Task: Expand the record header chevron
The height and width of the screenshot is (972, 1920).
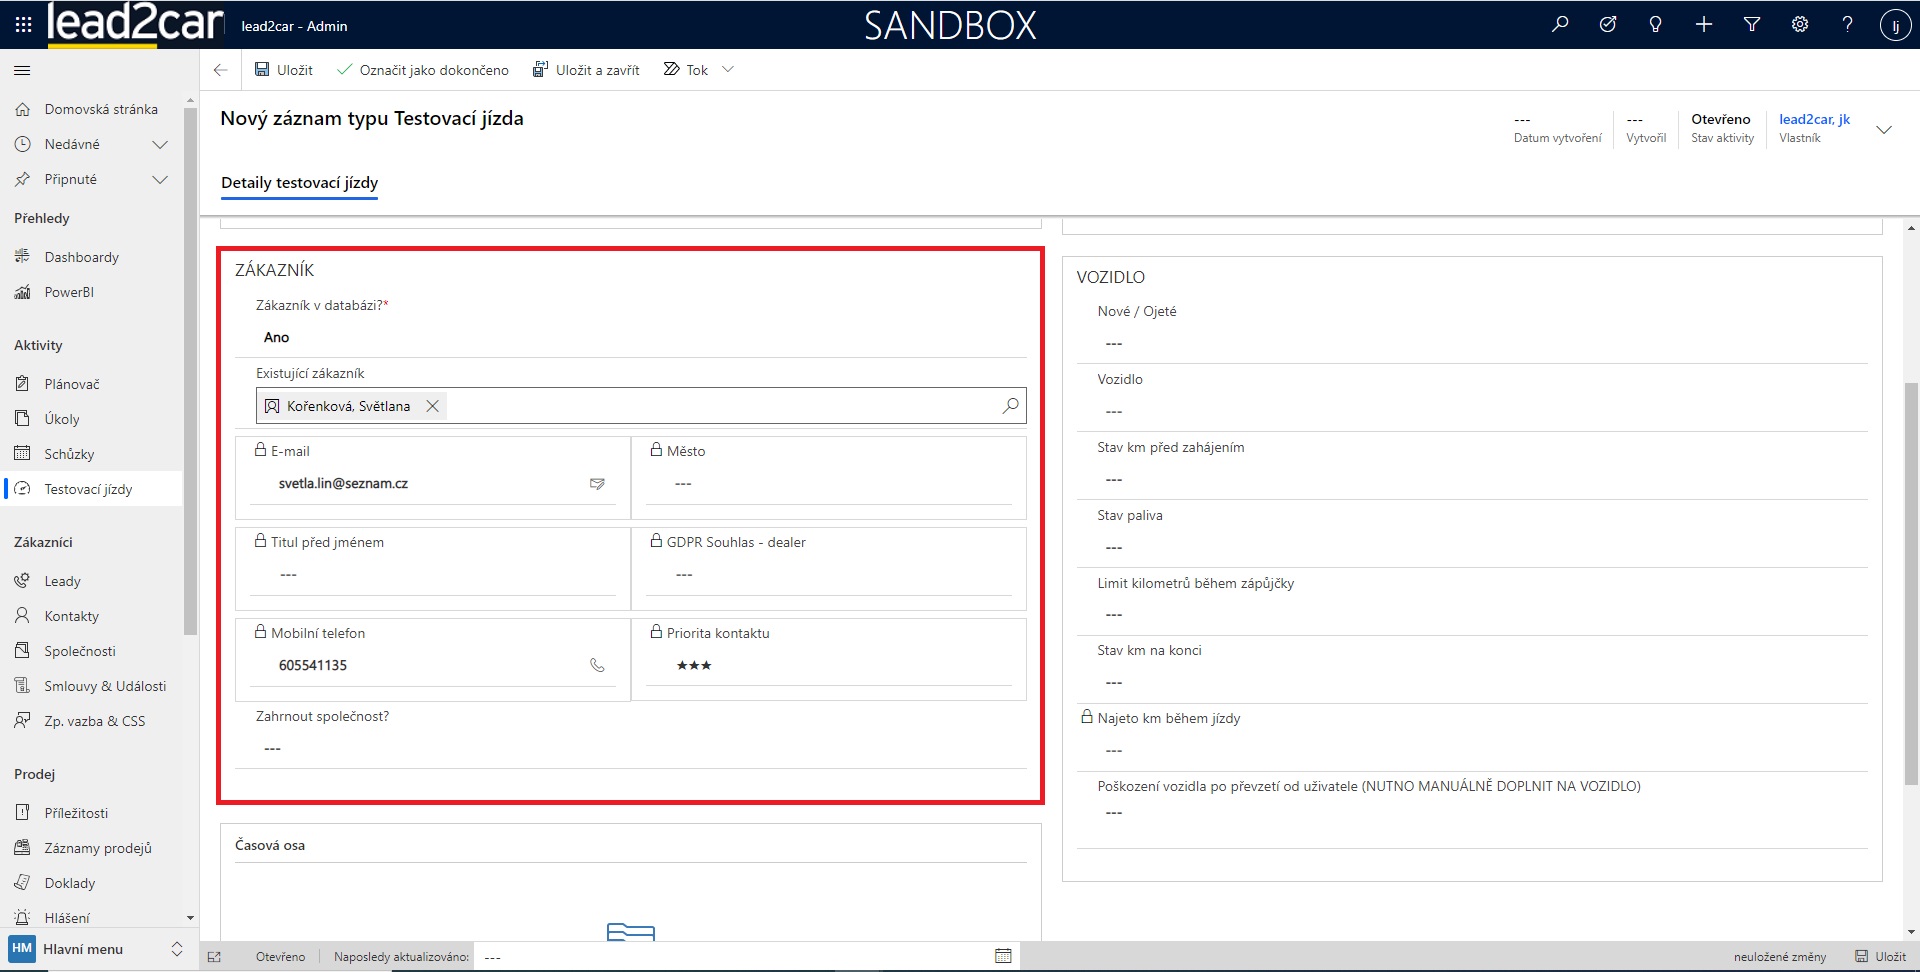Action: click(x=1884, y=130)
